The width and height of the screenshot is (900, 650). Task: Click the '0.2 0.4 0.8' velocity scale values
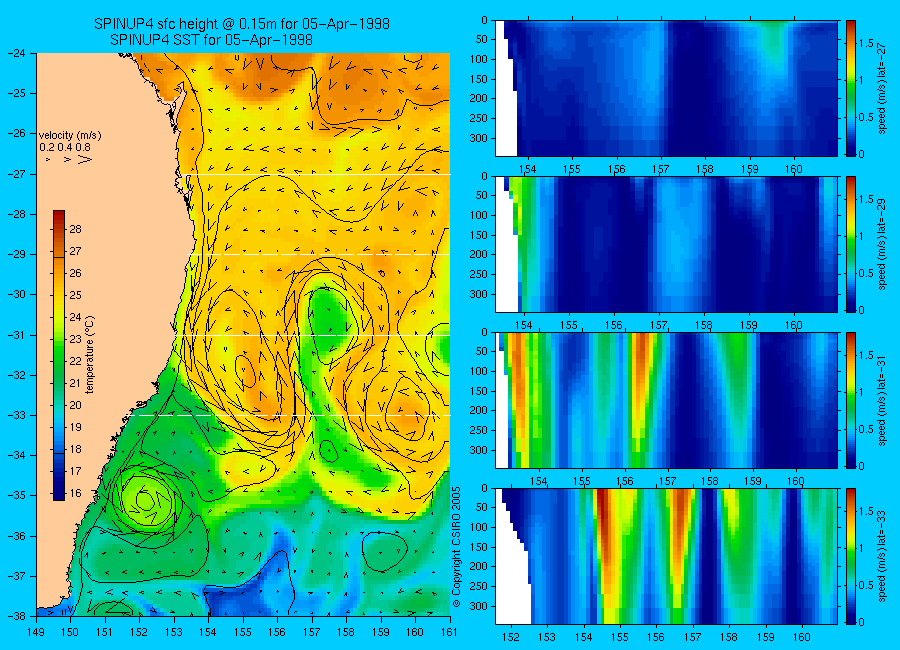pos(65,147)
